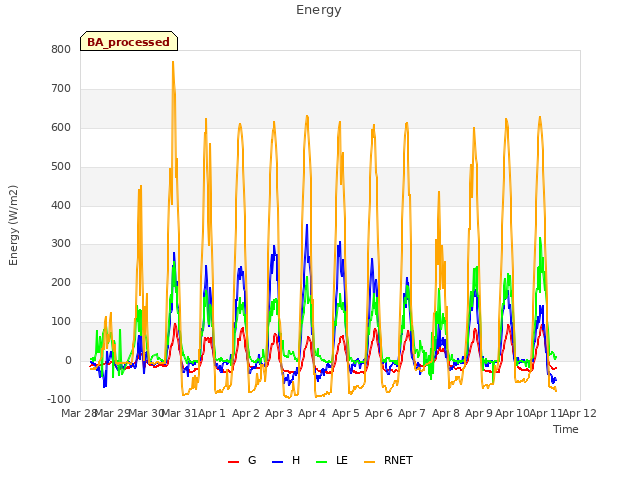Click the 500 y-axis tick value

click(x=61, y=167)
